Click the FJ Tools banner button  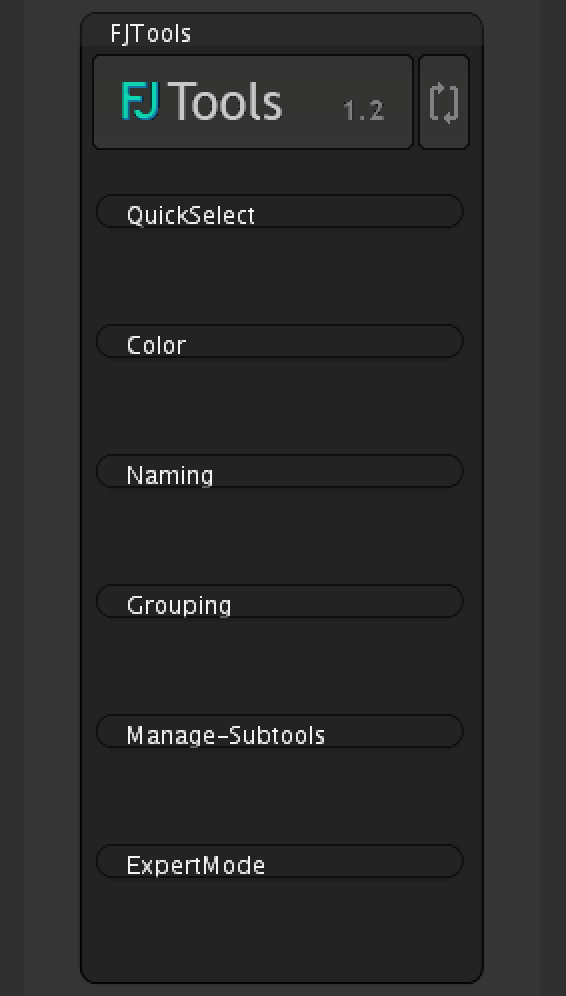click(253, 102)
